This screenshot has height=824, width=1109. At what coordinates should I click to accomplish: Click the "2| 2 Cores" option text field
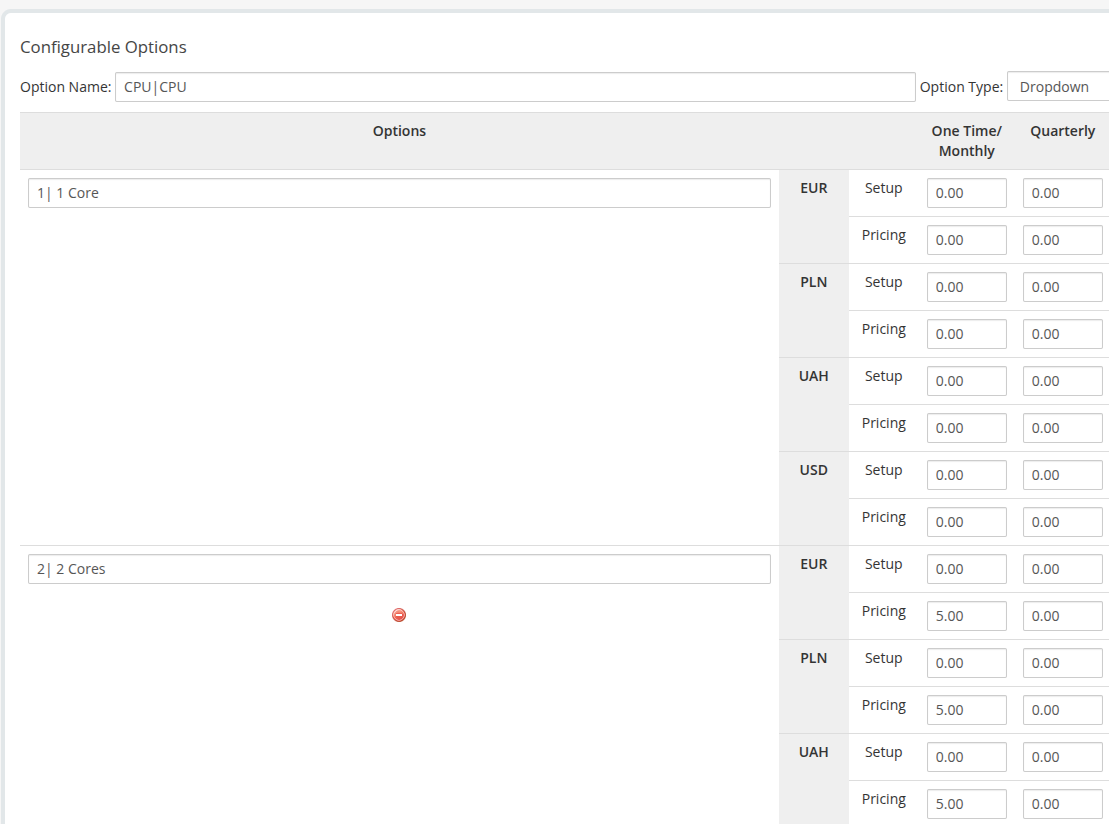(x=399, y=568)
